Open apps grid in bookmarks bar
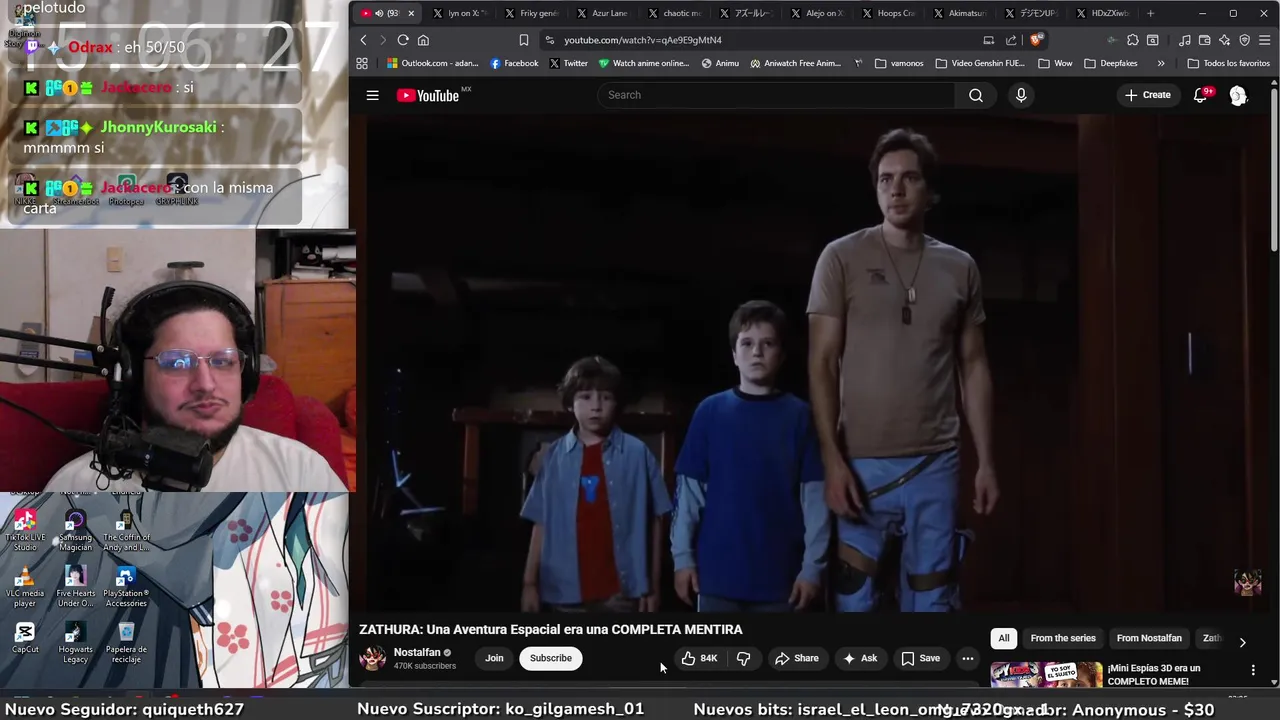Screen dimensions: 1280x720 [362, 63]
